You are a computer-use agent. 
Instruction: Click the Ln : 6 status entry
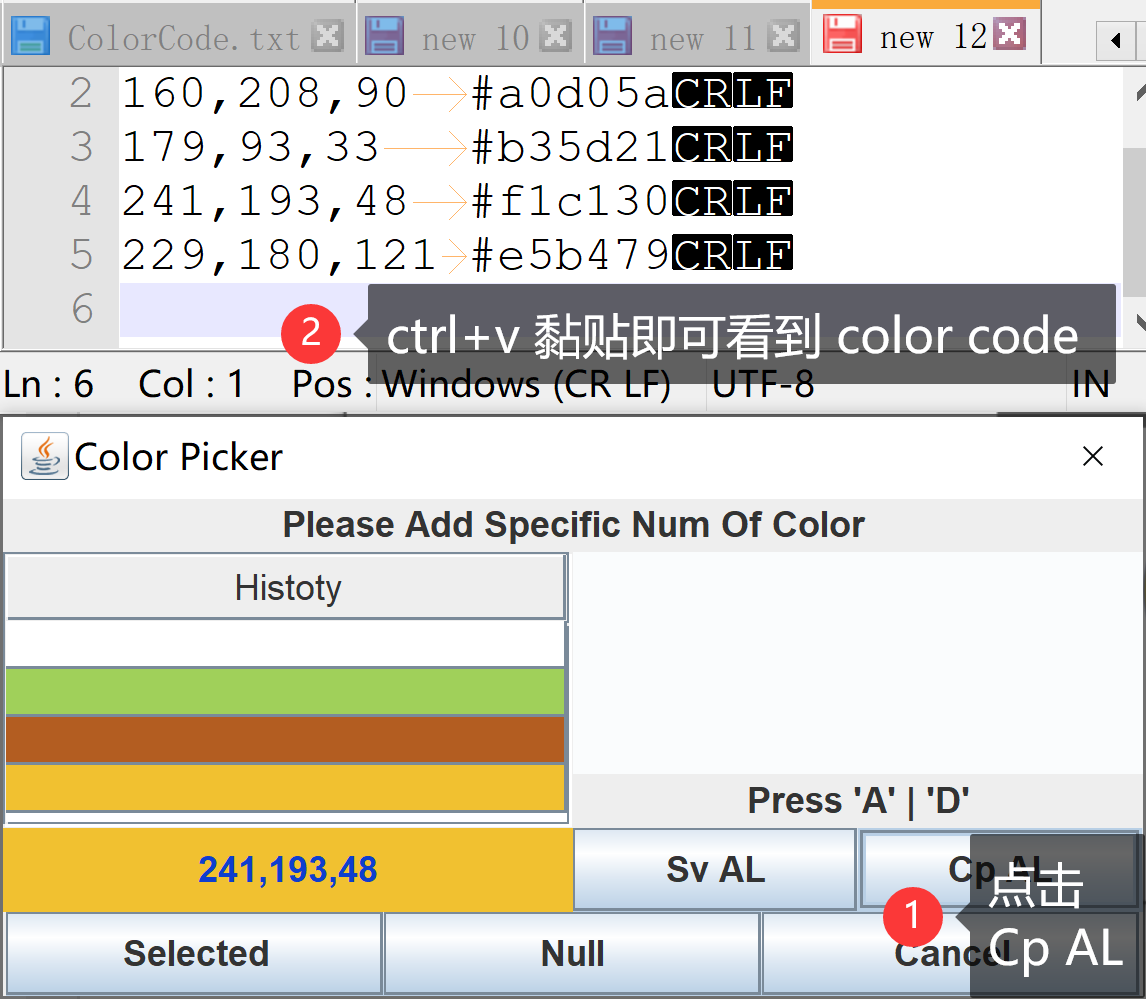[x=48, y=384]
